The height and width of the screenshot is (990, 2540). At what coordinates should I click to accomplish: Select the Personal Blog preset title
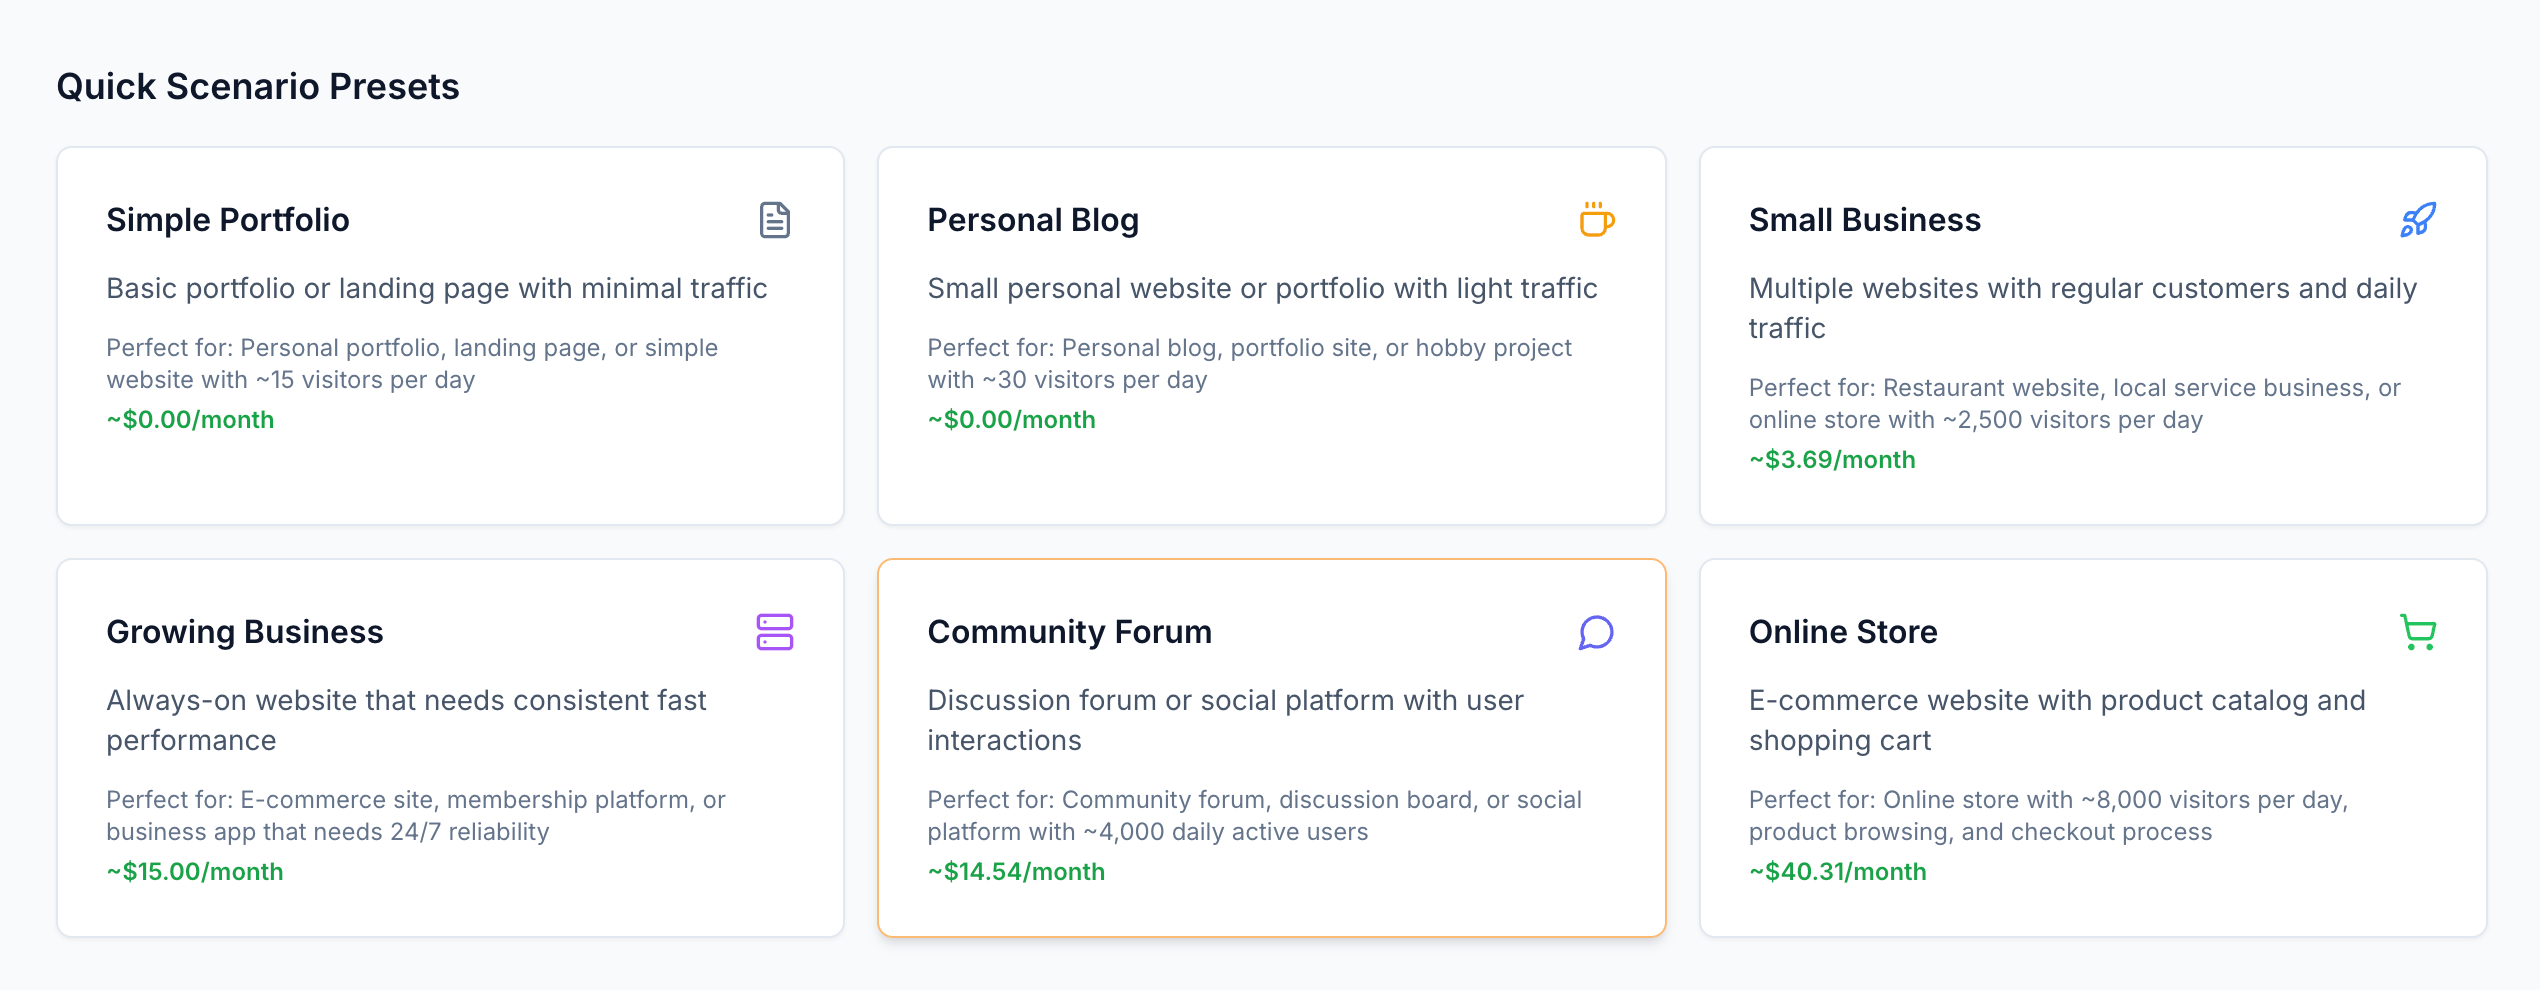[x=1033, y=220]
